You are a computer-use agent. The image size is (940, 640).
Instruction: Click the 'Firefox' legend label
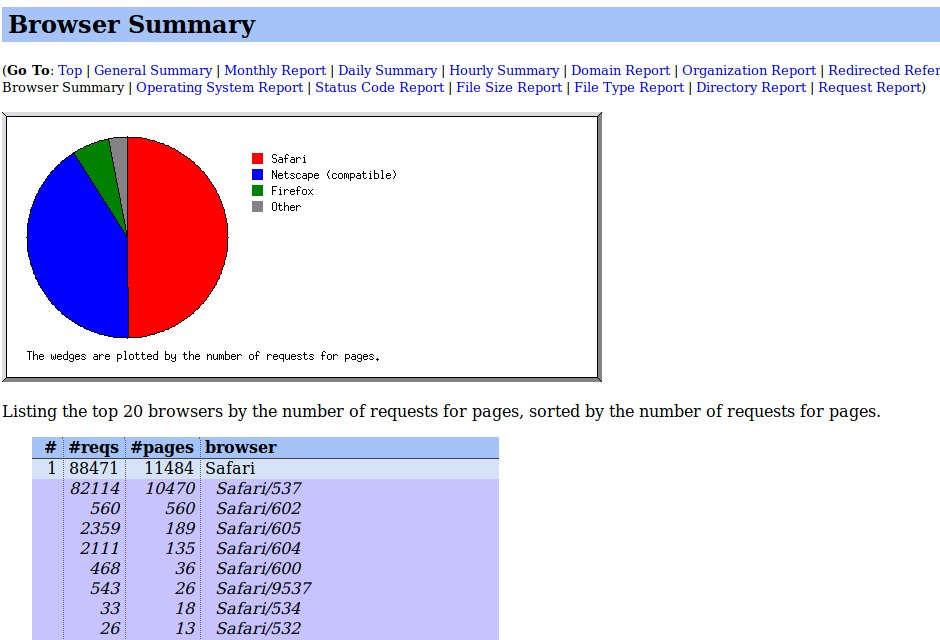coord(292,191)
